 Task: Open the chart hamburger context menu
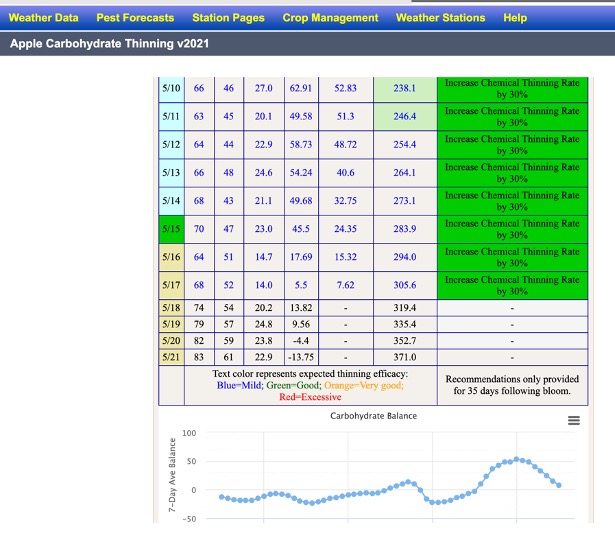tap(574, 421)
